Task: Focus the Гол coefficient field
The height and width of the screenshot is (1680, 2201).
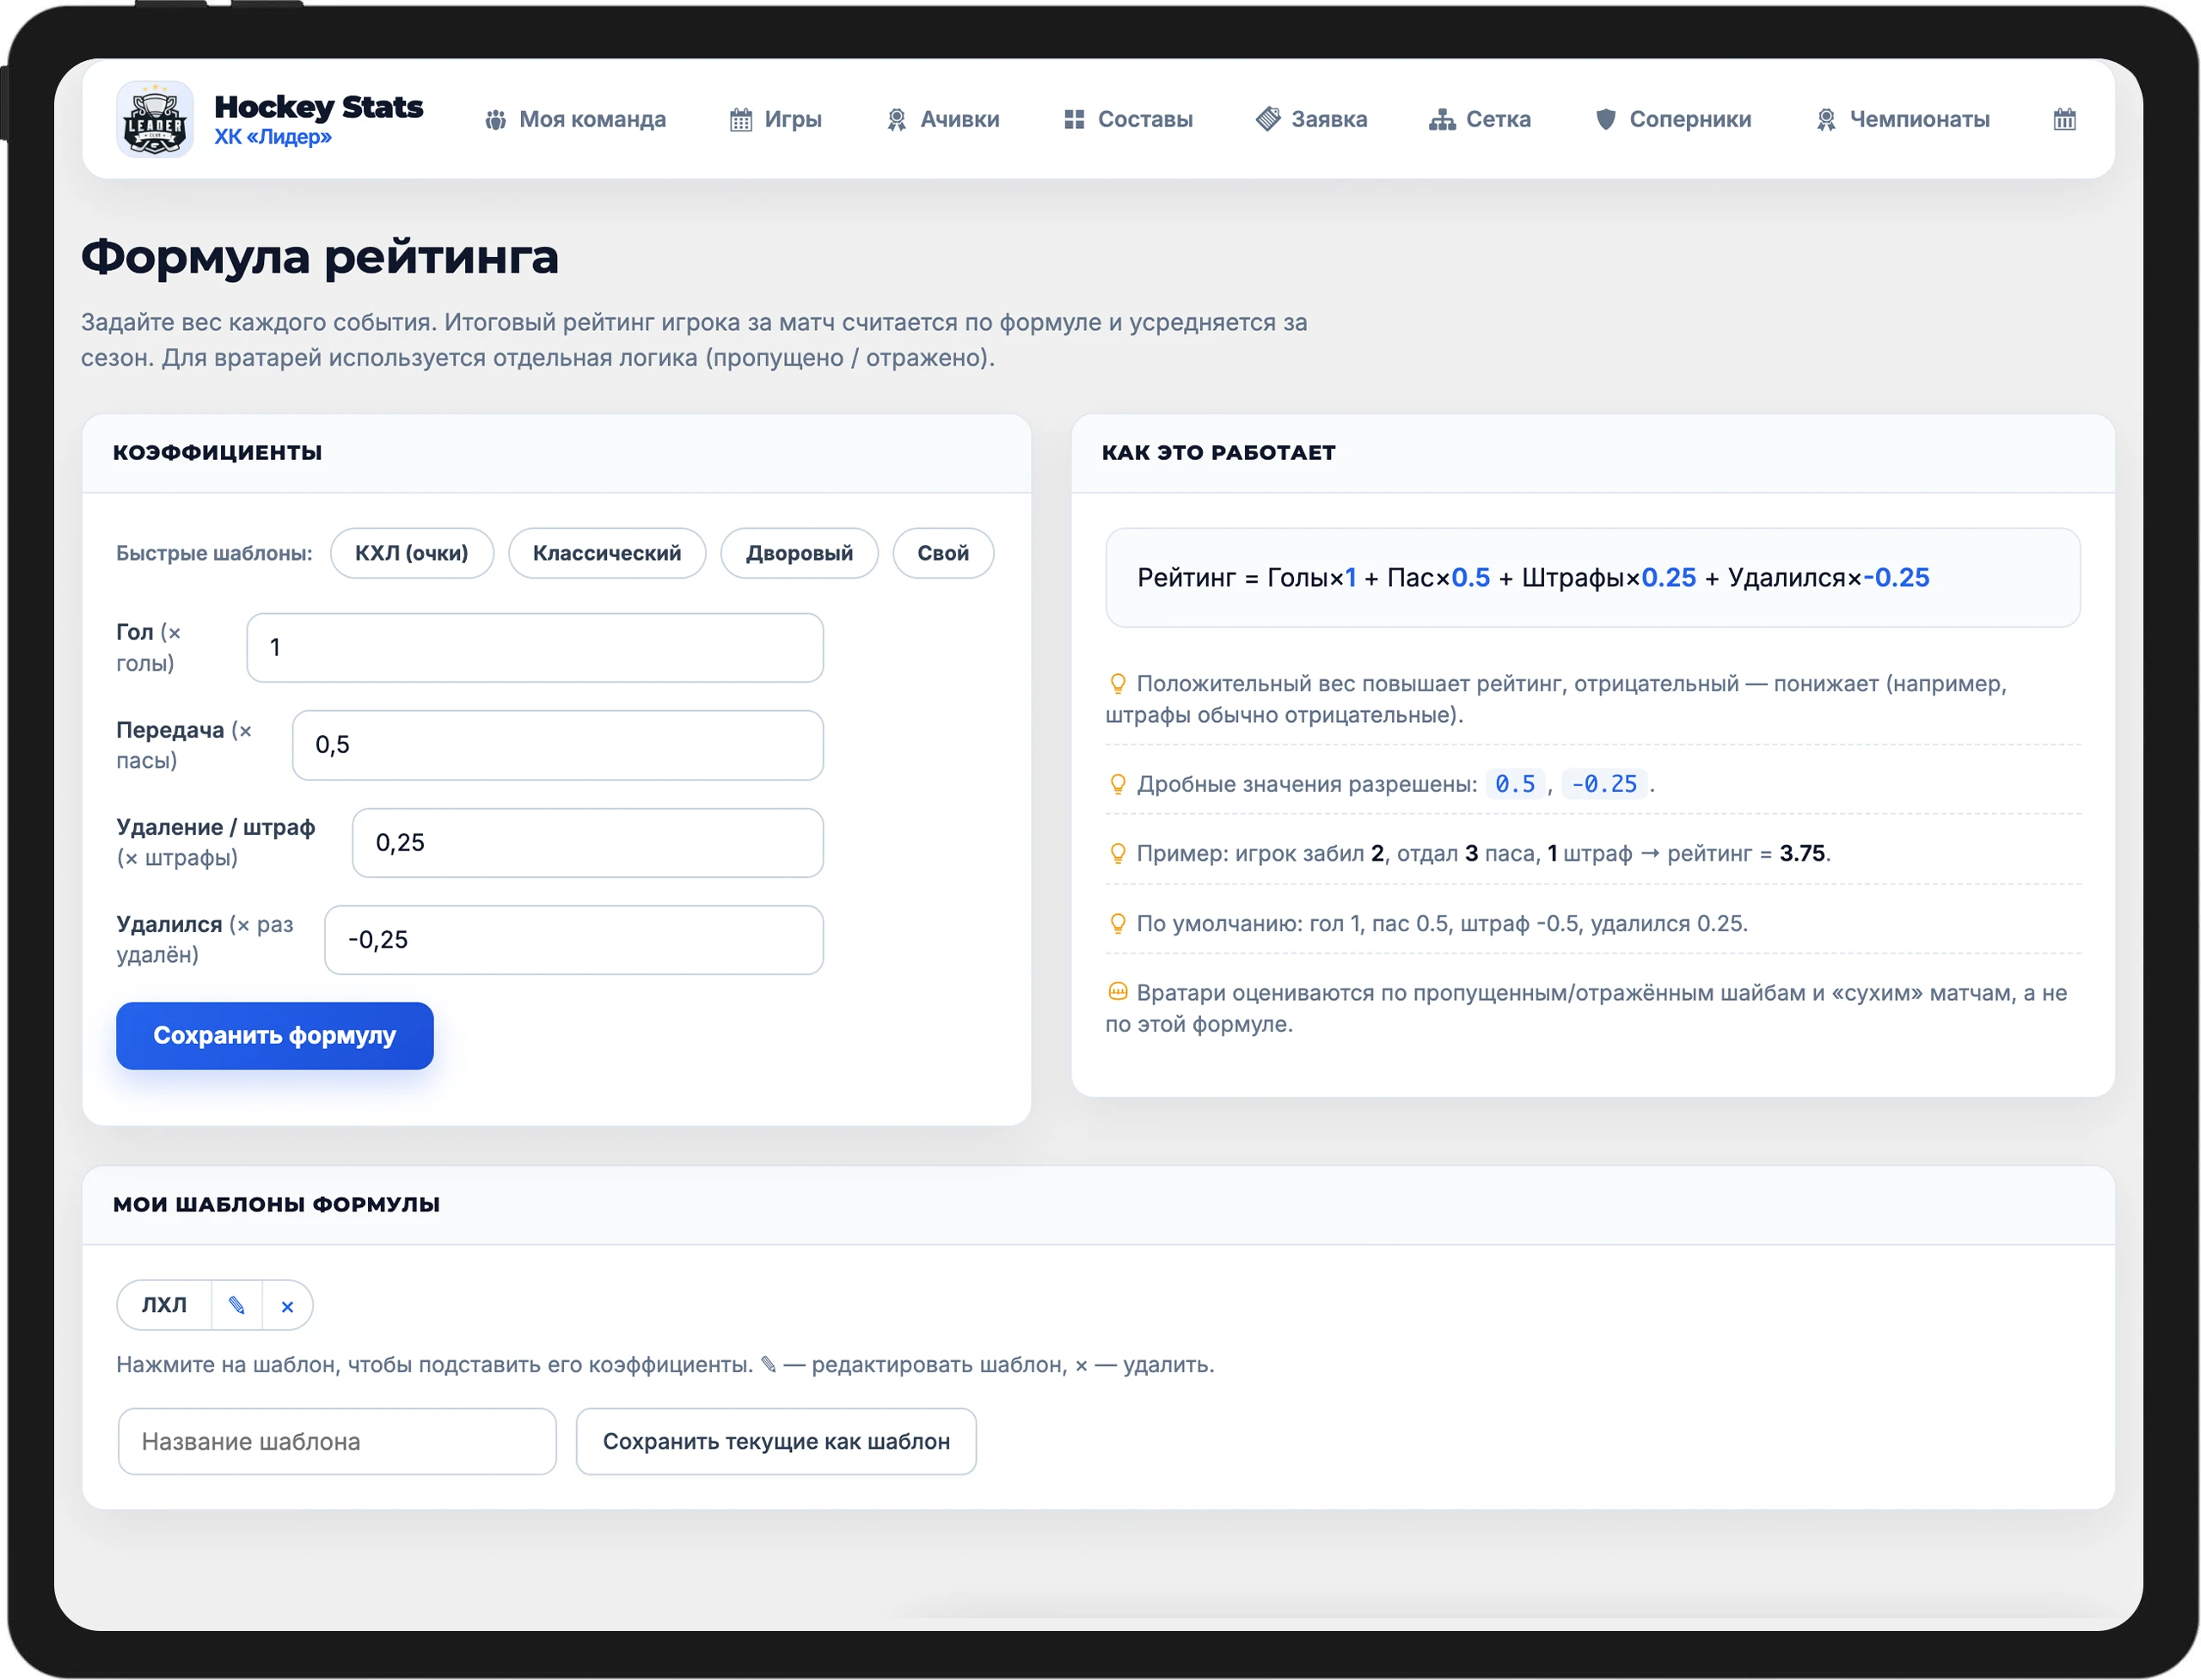Action: pos(535,648)
